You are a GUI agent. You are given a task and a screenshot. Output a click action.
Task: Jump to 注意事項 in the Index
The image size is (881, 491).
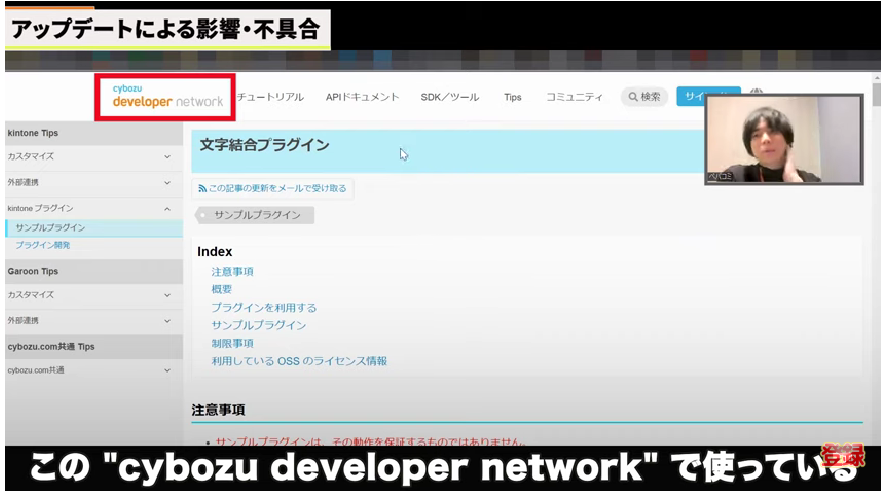click(x=232, y=272)
